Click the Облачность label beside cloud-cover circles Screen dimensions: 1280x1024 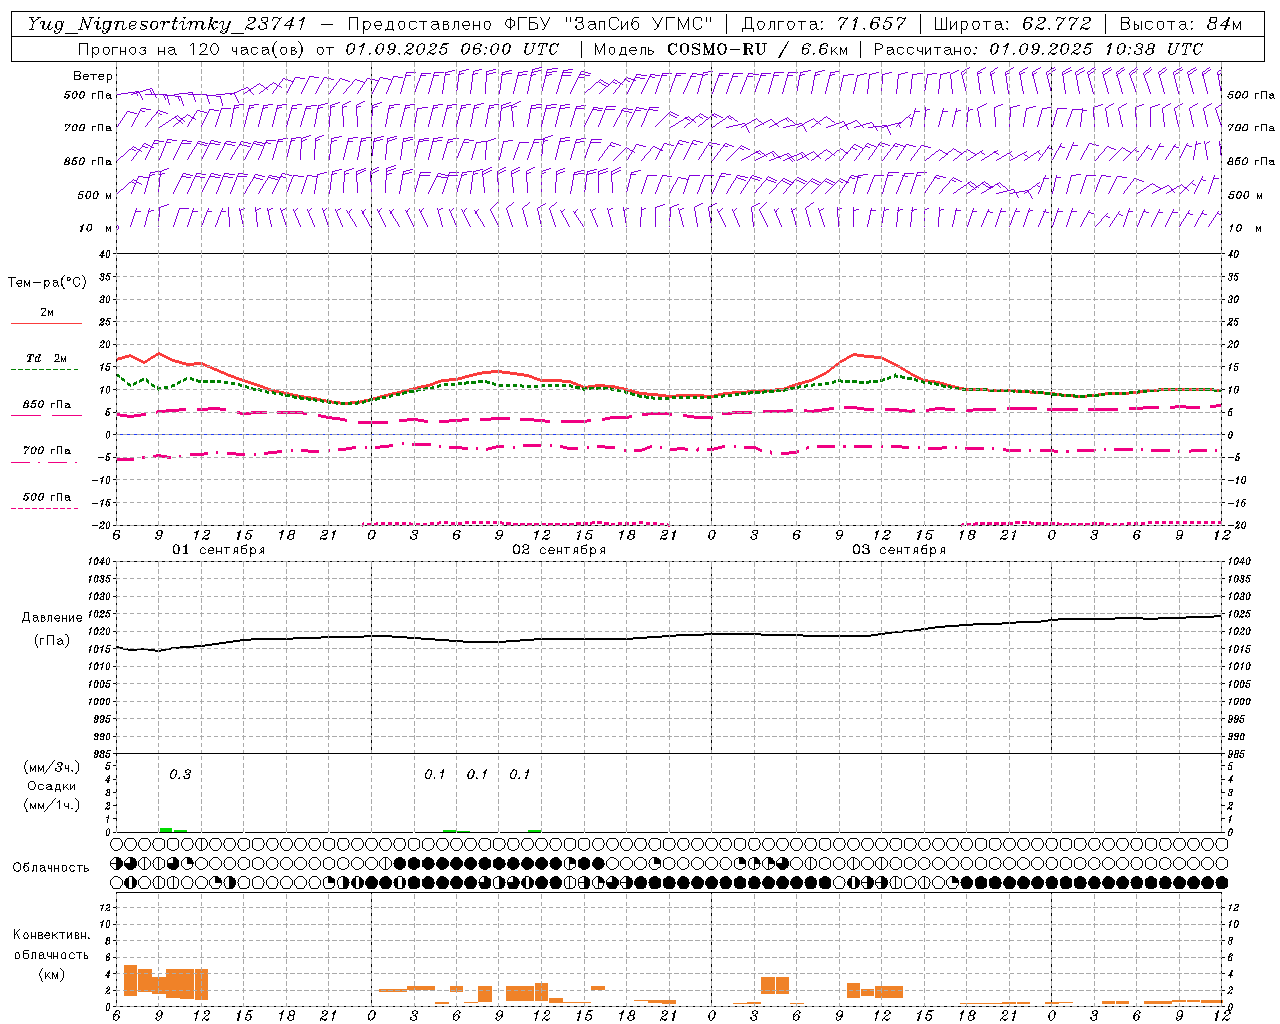(x=51, y=868)
